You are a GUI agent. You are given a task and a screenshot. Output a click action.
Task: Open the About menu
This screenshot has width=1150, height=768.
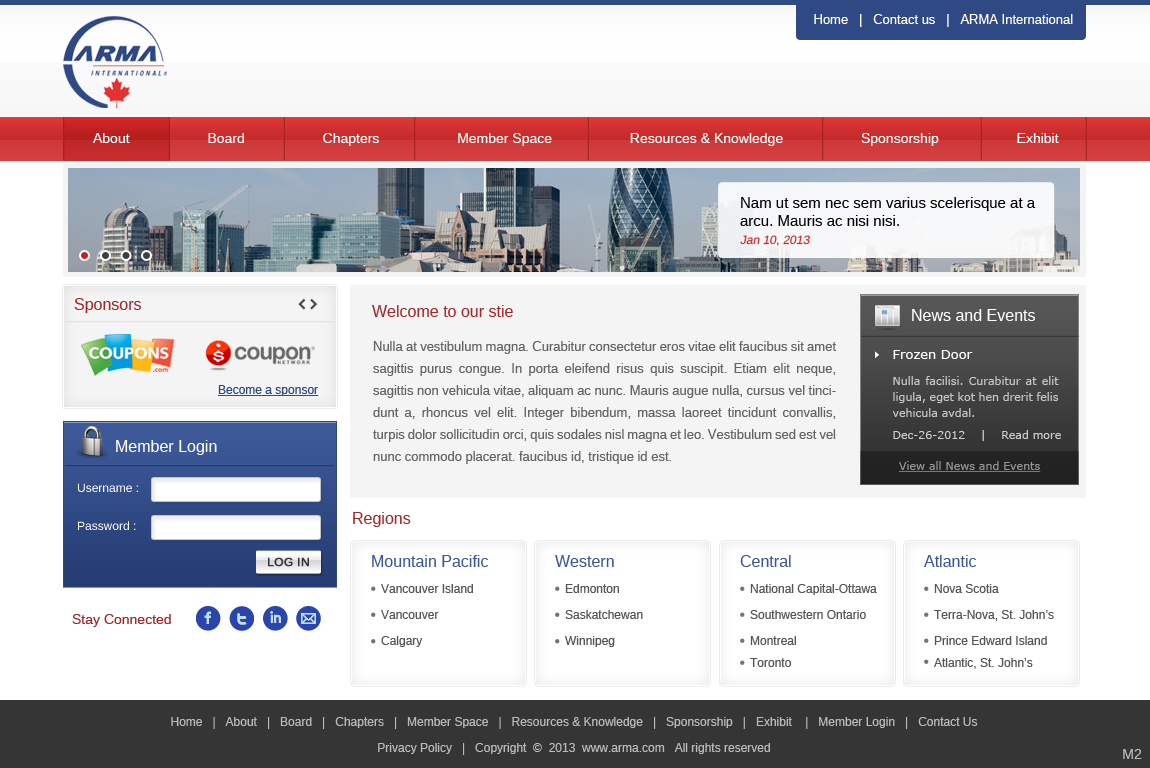pos(116,139)
